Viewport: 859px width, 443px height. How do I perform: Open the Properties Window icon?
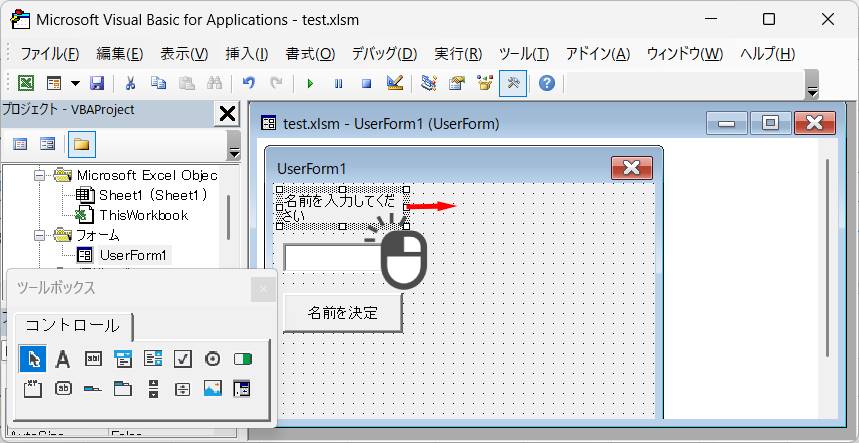[457, 83]
